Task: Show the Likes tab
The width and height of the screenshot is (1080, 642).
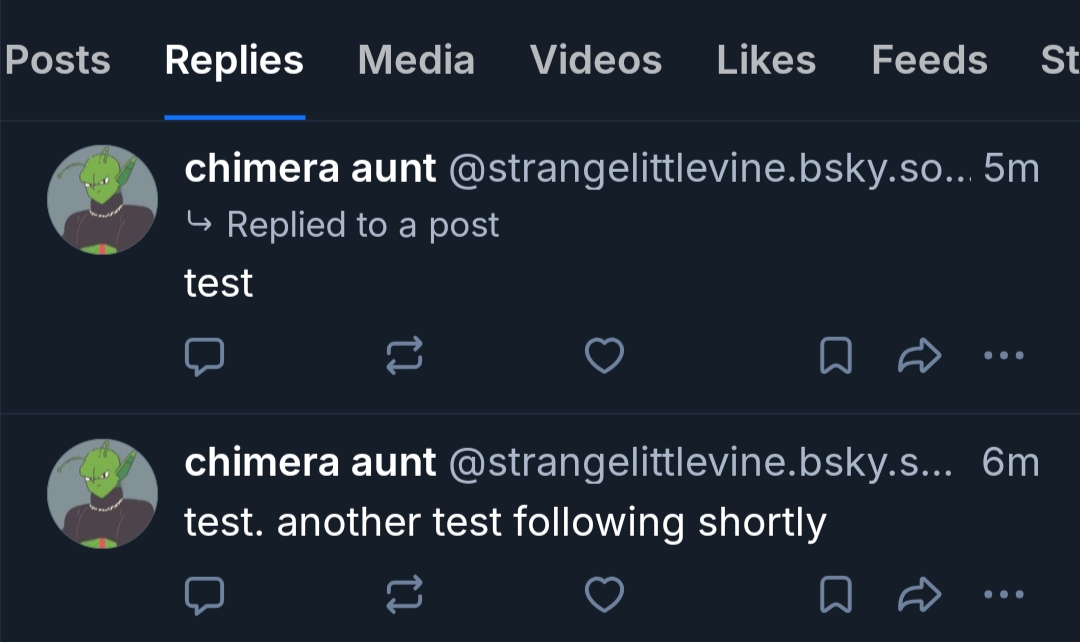Action: click(766, 61)
